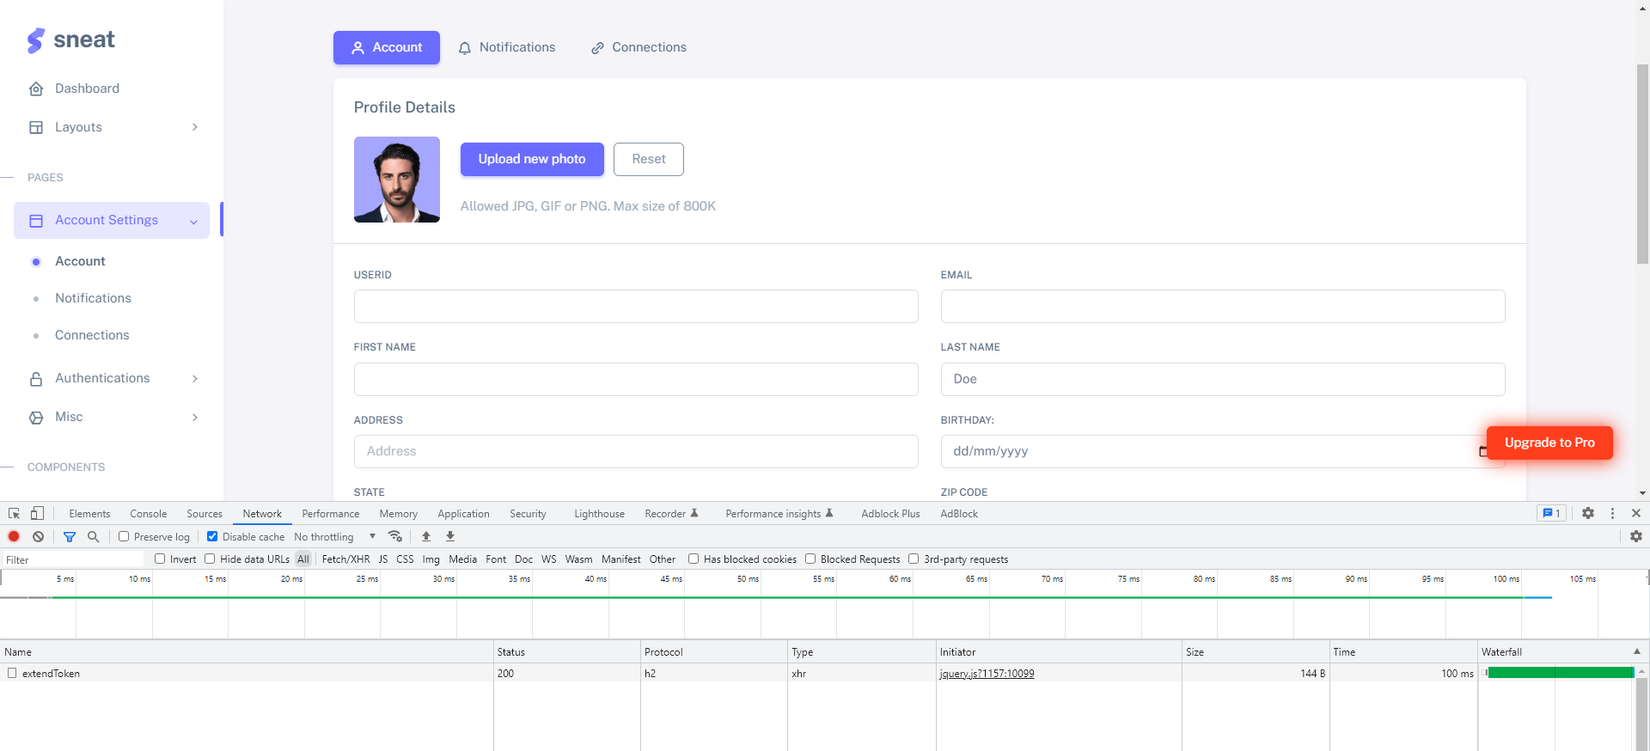Enable the Preserve log checkbox

(124, 537)
